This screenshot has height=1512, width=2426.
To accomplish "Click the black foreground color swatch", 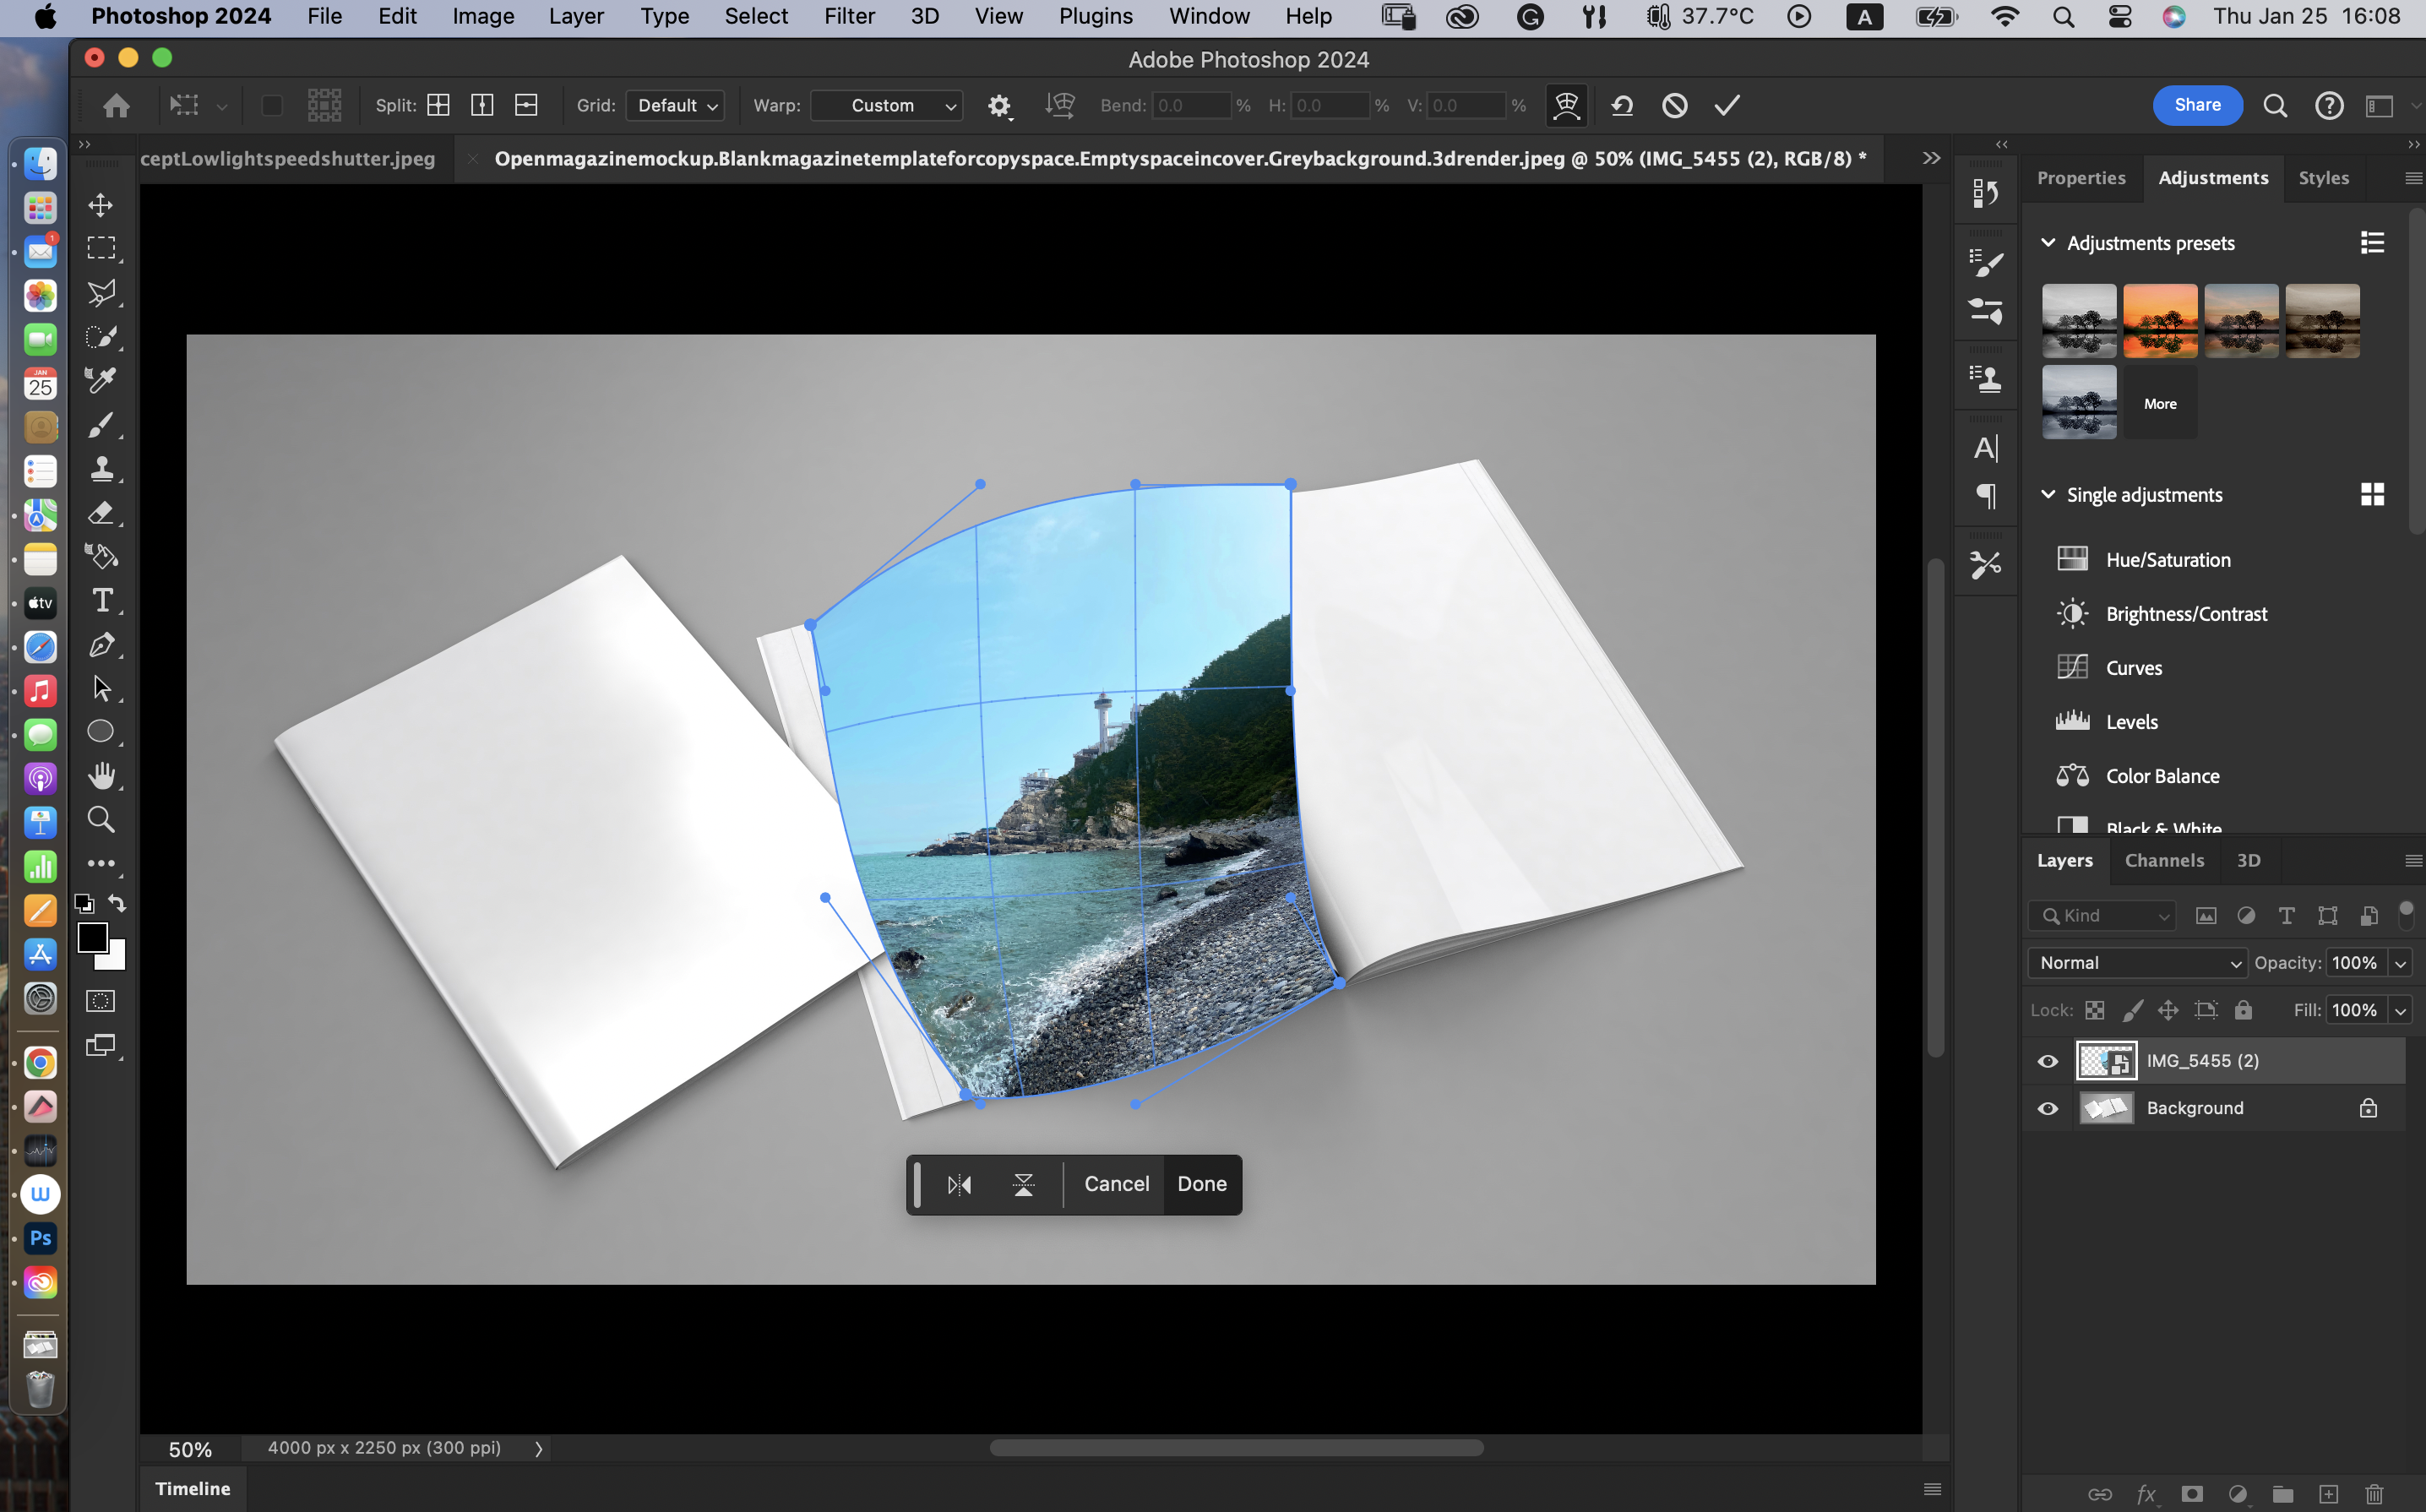I will click(x=92, y=936).
